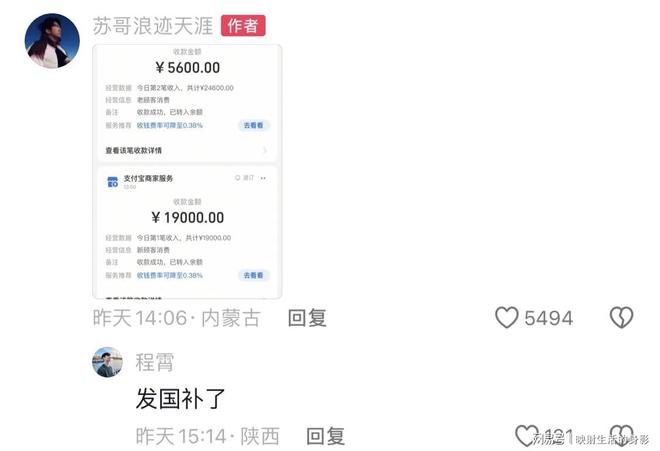Open the three-dot menu on payment card
The image size is (660, 451).
(x=263, y=178)
